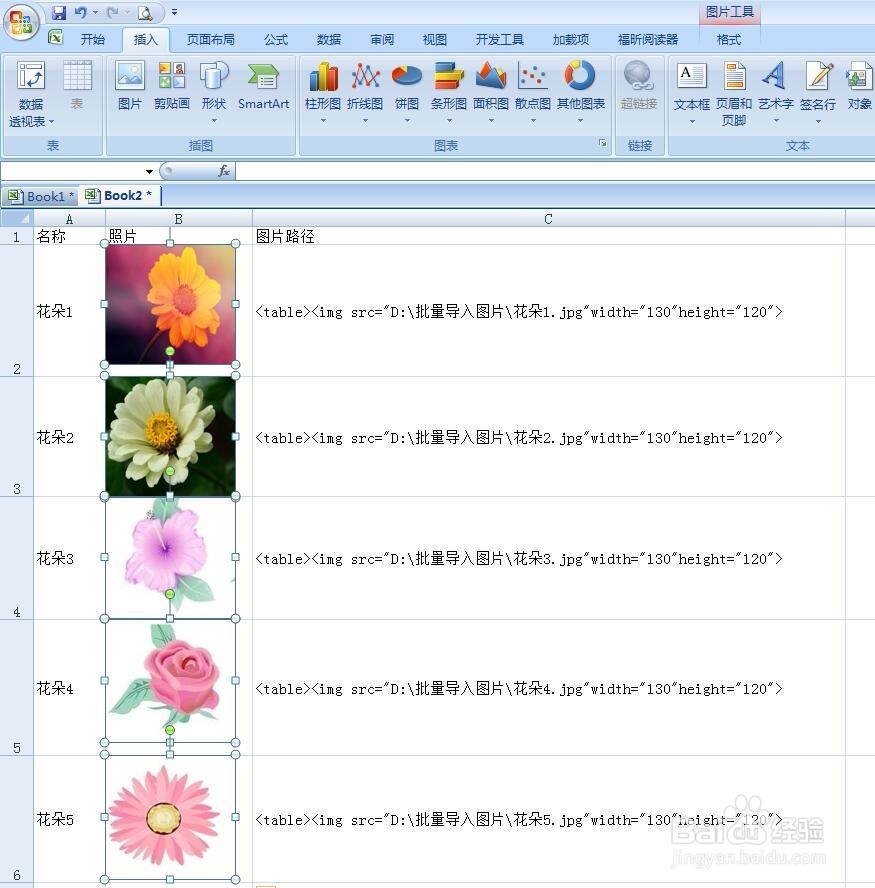Switch to the 视图 tab
The image size is (875, 888).
435,40
